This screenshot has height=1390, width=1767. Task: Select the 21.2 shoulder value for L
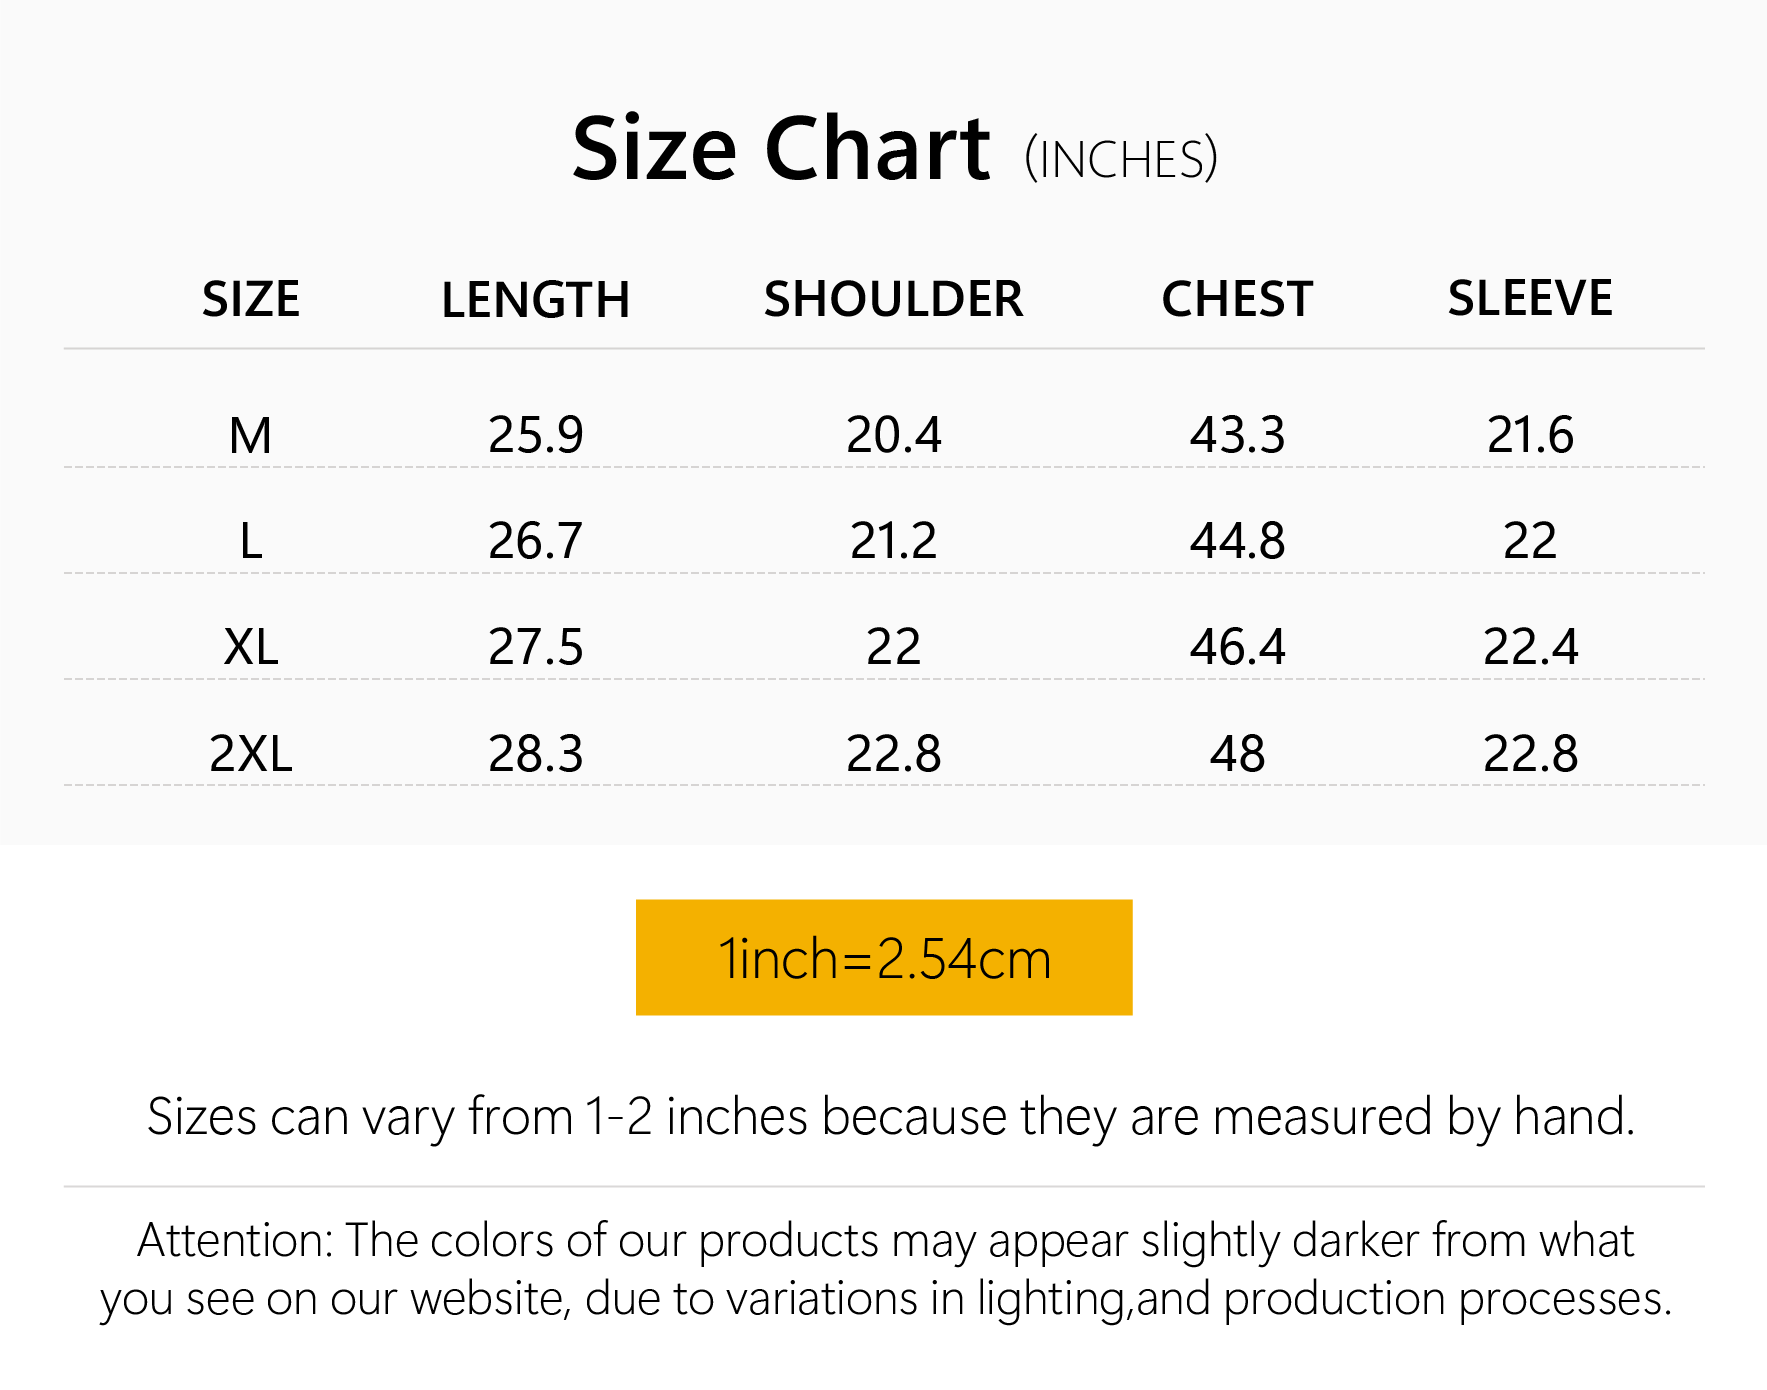coord(893,541)
